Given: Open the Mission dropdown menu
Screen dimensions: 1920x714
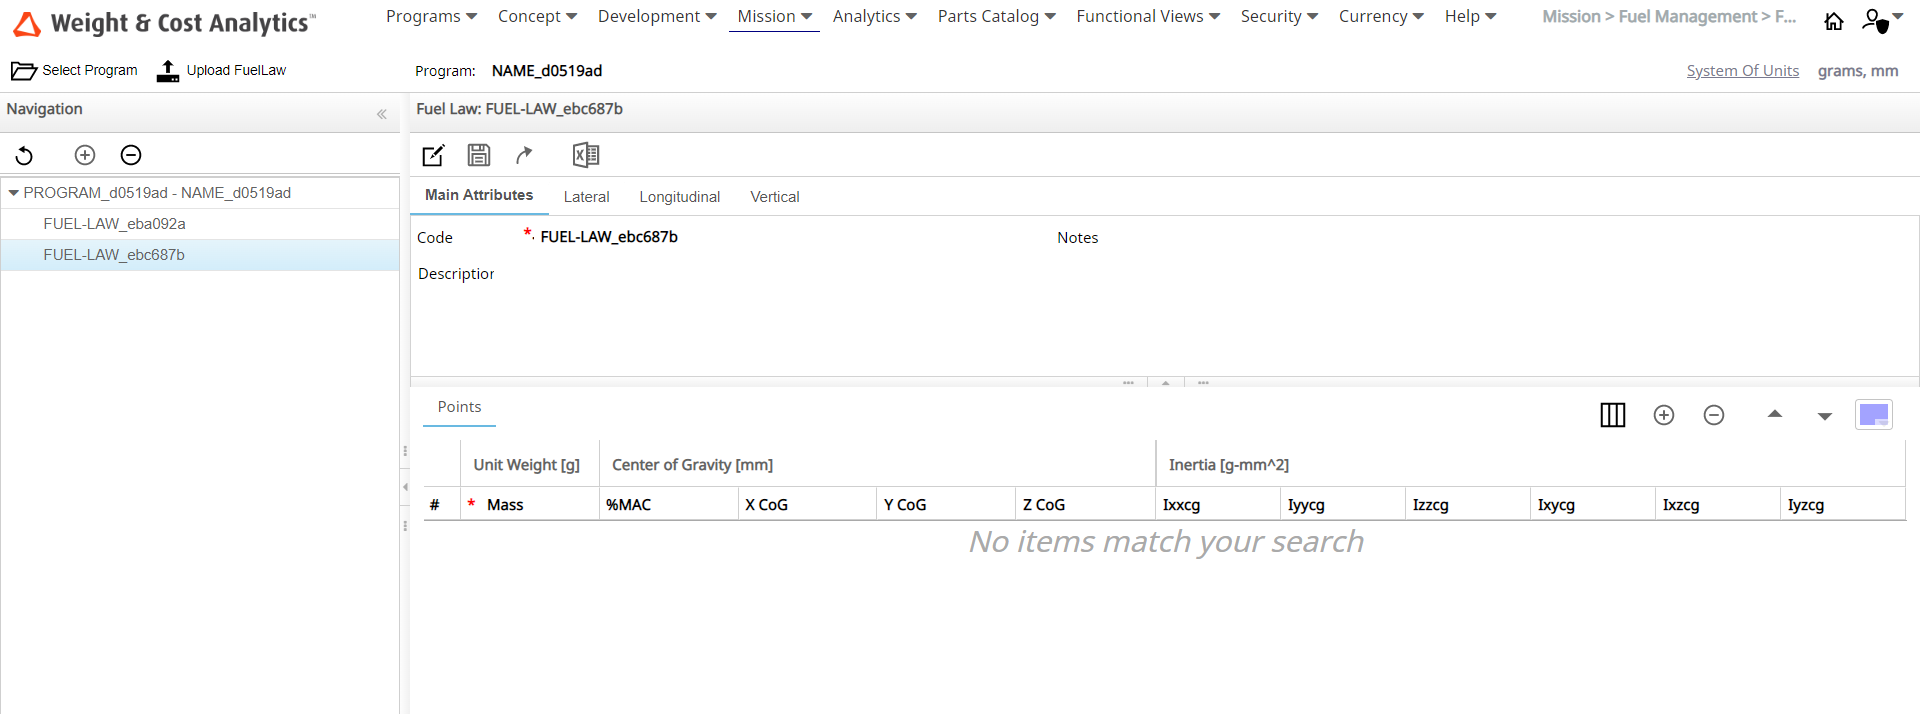Looking at the screenshot, I should 774,17.
